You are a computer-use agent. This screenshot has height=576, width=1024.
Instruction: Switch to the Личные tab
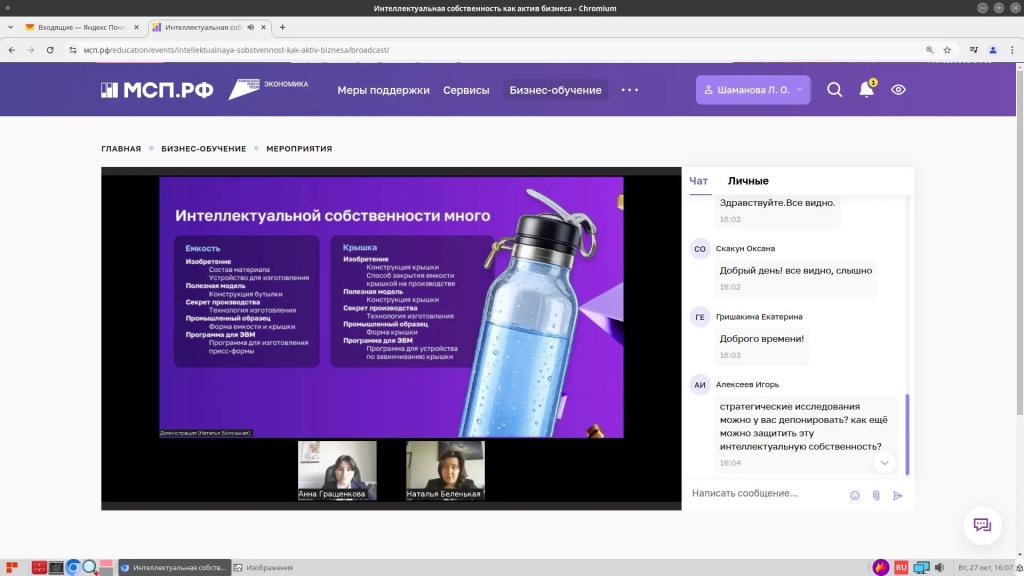[748, 181]
